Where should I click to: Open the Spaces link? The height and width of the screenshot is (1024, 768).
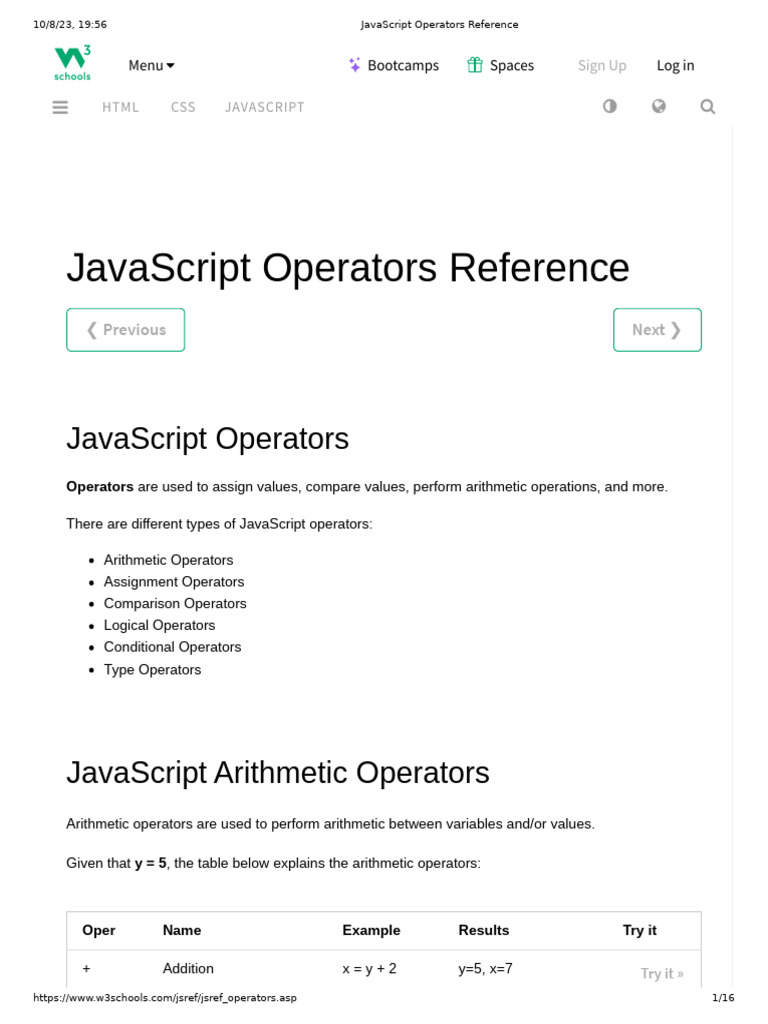[512, 65]
